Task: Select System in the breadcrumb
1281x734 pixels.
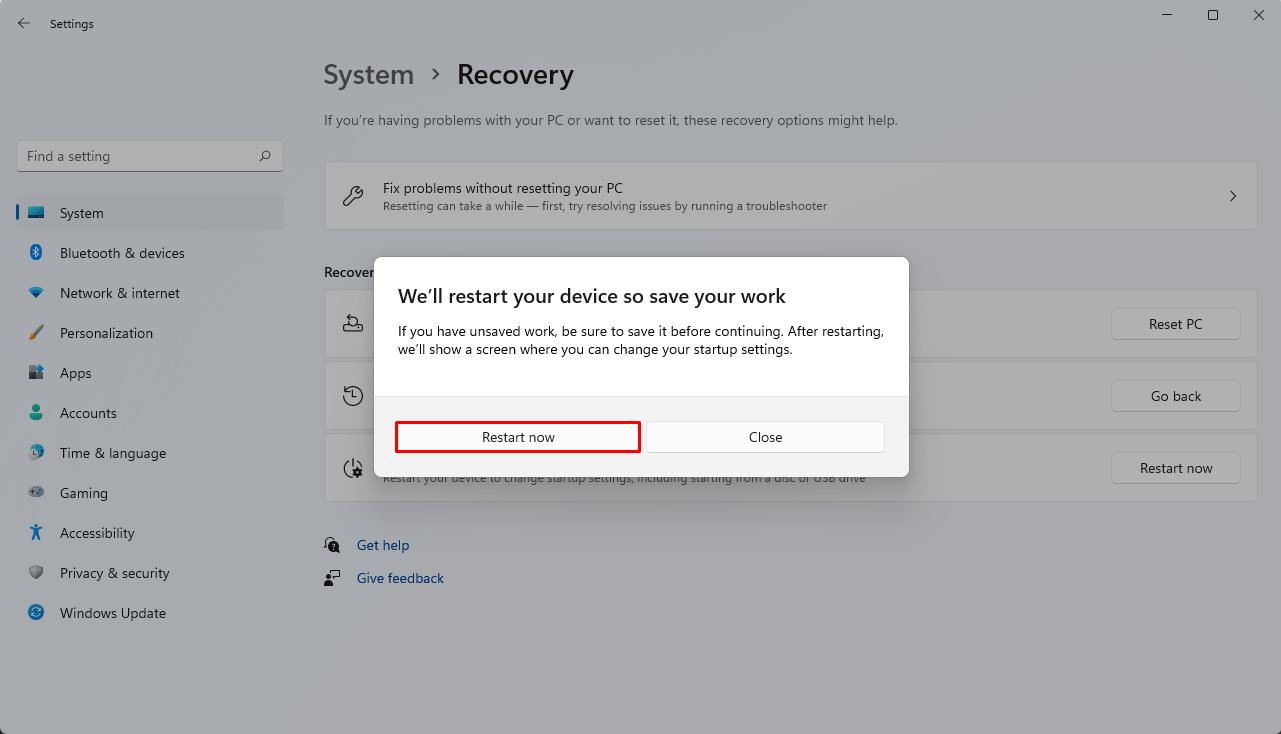Action: coord(369,75)
